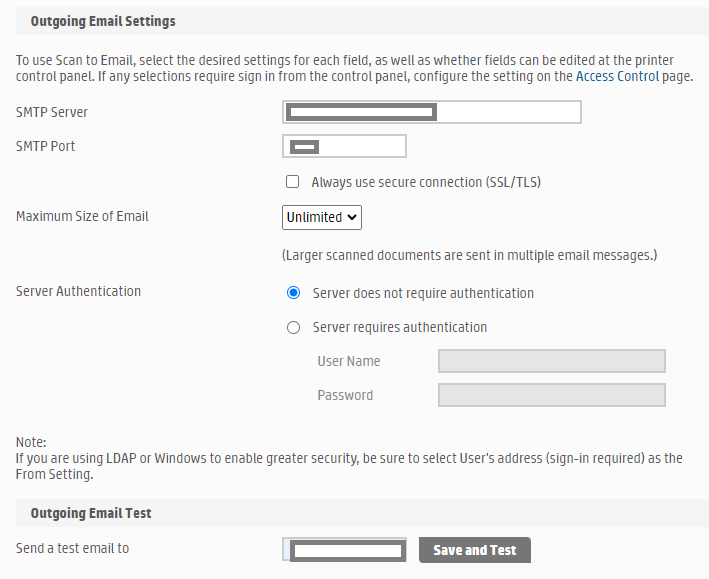The image size is (709, 579).
Task: Click the Outgoing Email Settings heading
Action: click(x=103, y=21)
